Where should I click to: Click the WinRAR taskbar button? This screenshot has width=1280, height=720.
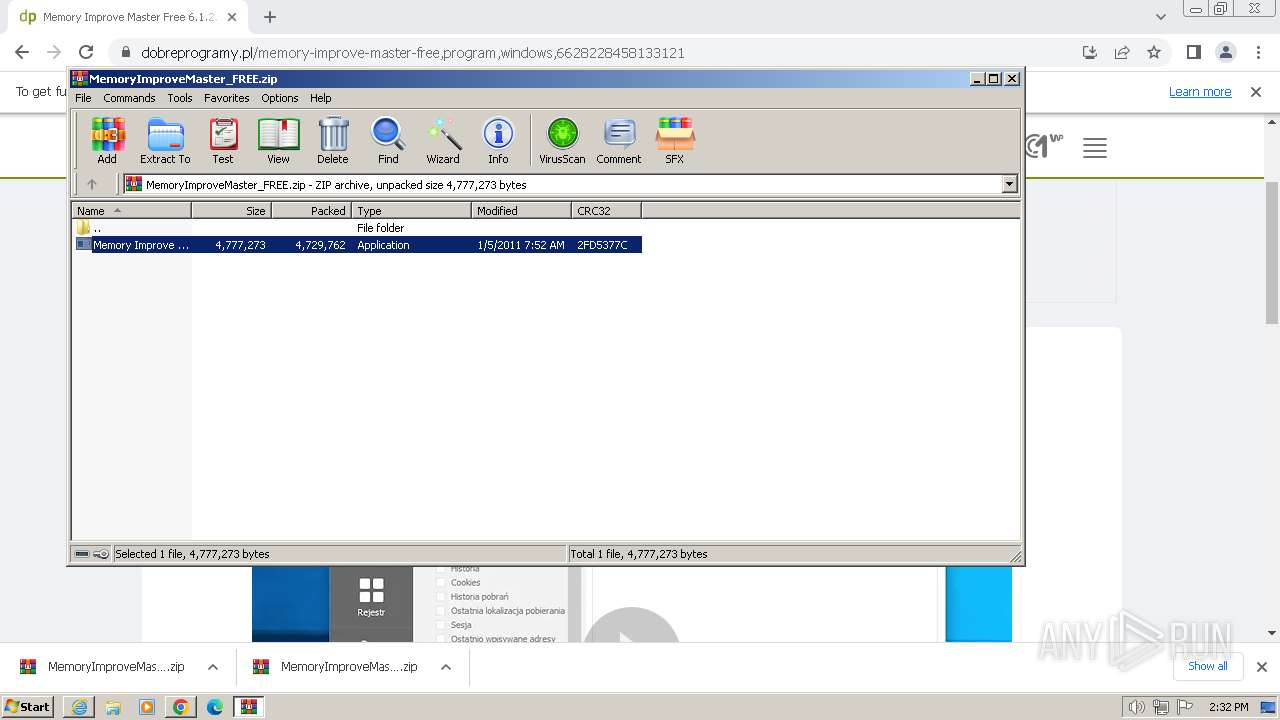click(x=249, y=707)
